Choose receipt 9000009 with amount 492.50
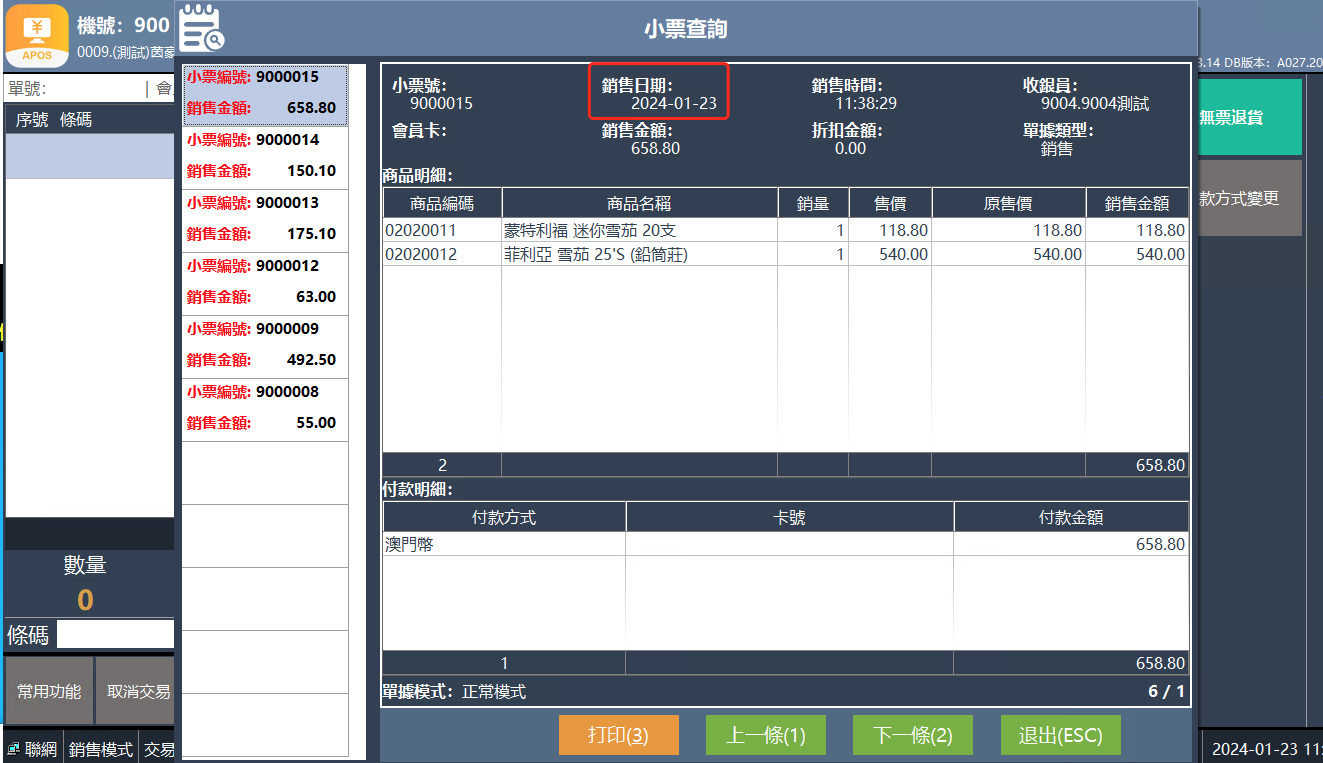This screenshot has height=763, width=1323. coord(265,346)
